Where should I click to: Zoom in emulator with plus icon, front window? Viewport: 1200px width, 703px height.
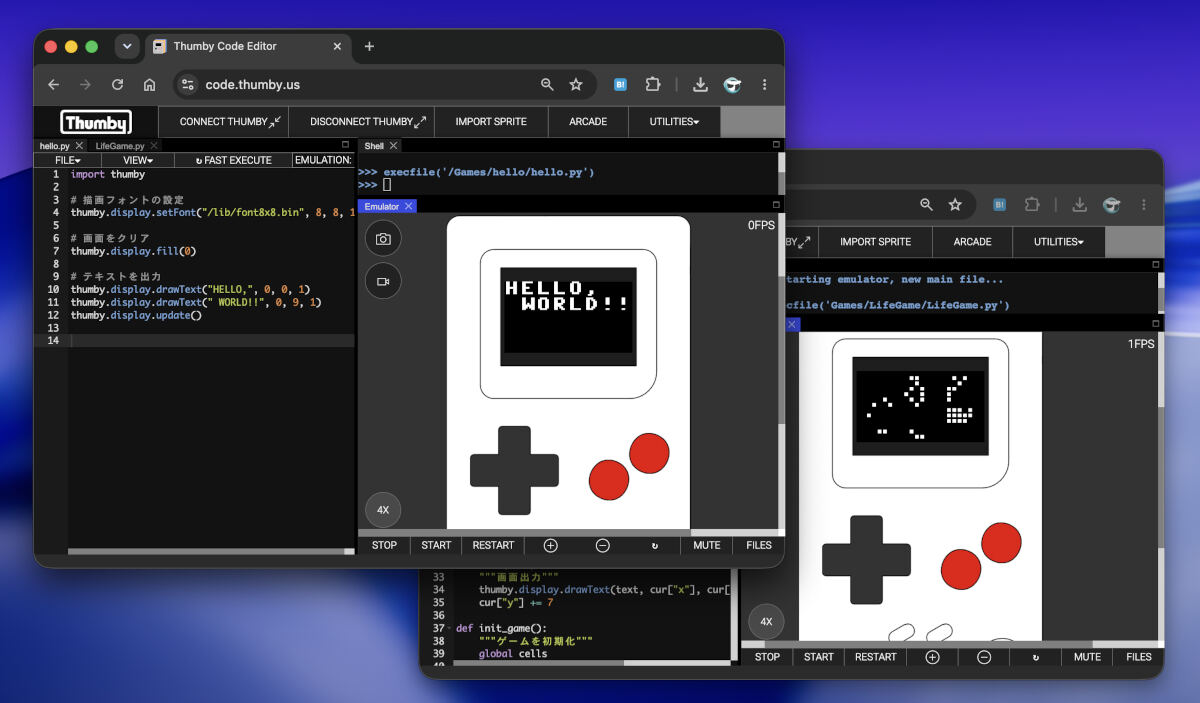pos(550,545)
